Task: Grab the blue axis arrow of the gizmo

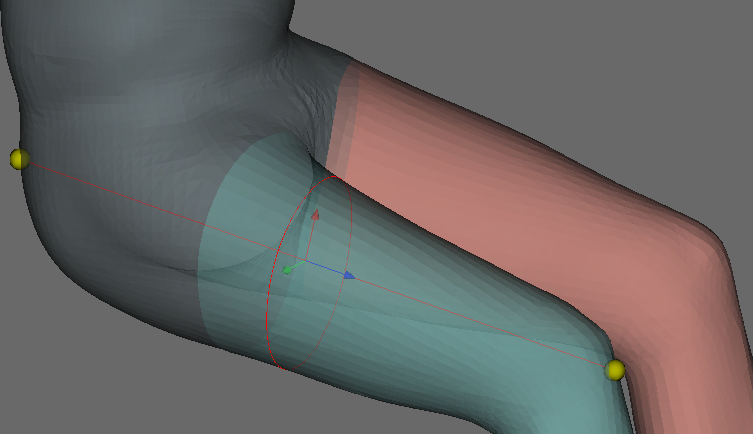Action: click(349, 275)
